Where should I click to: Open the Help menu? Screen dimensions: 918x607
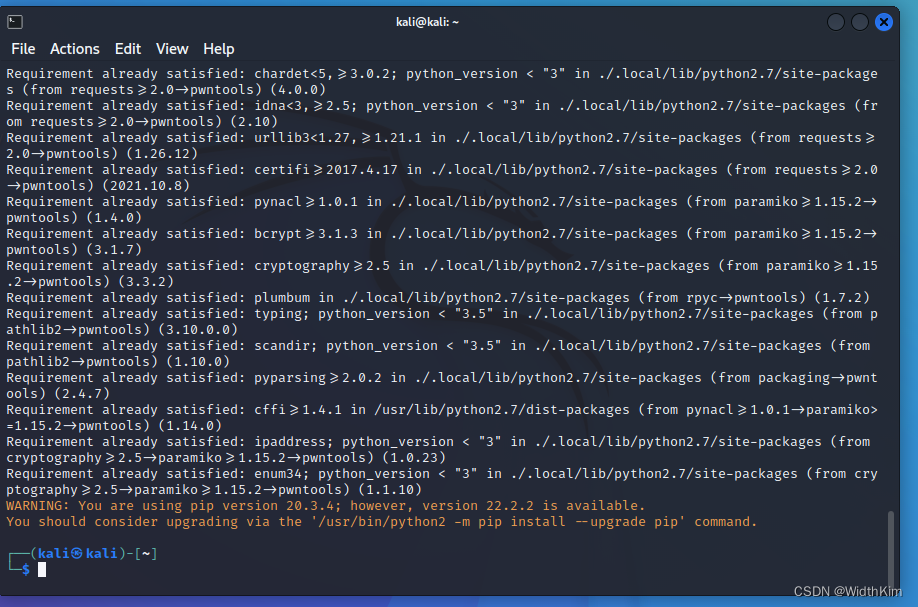click(218, 48)
